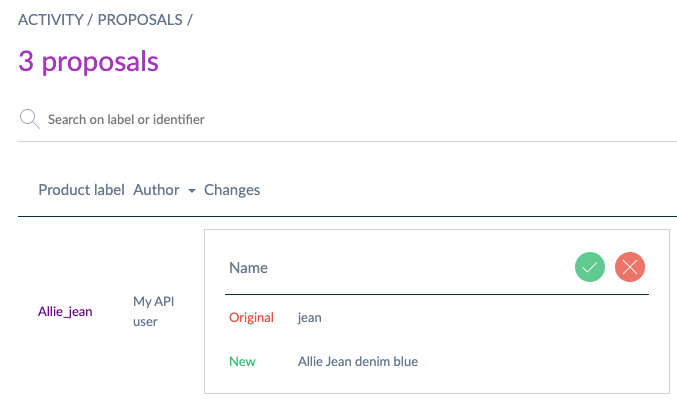Sort proposals by Author column header
677x400 pixels.
[156, 190]
